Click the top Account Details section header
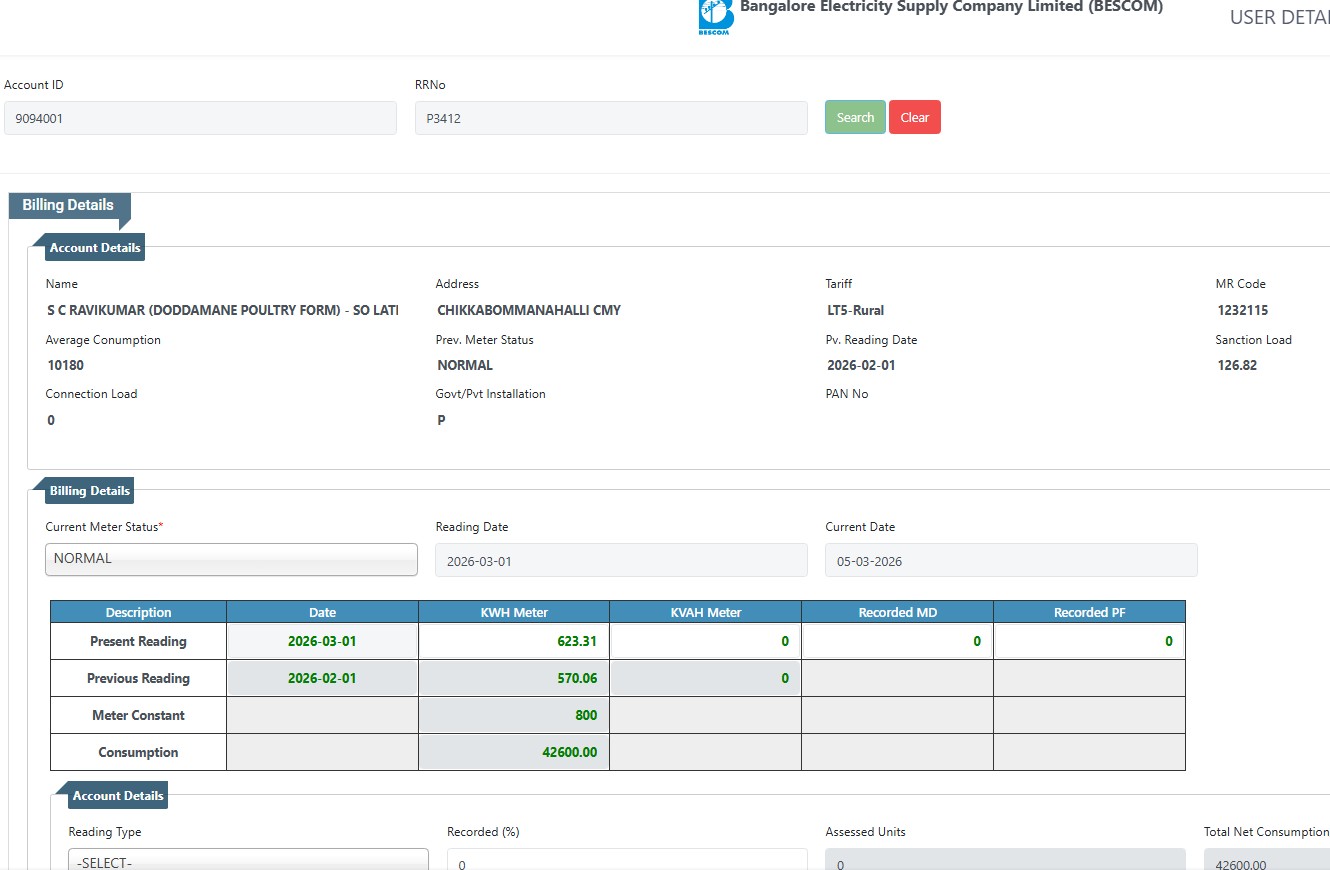Screen dimensions: 1330x870 coord(95,248)
